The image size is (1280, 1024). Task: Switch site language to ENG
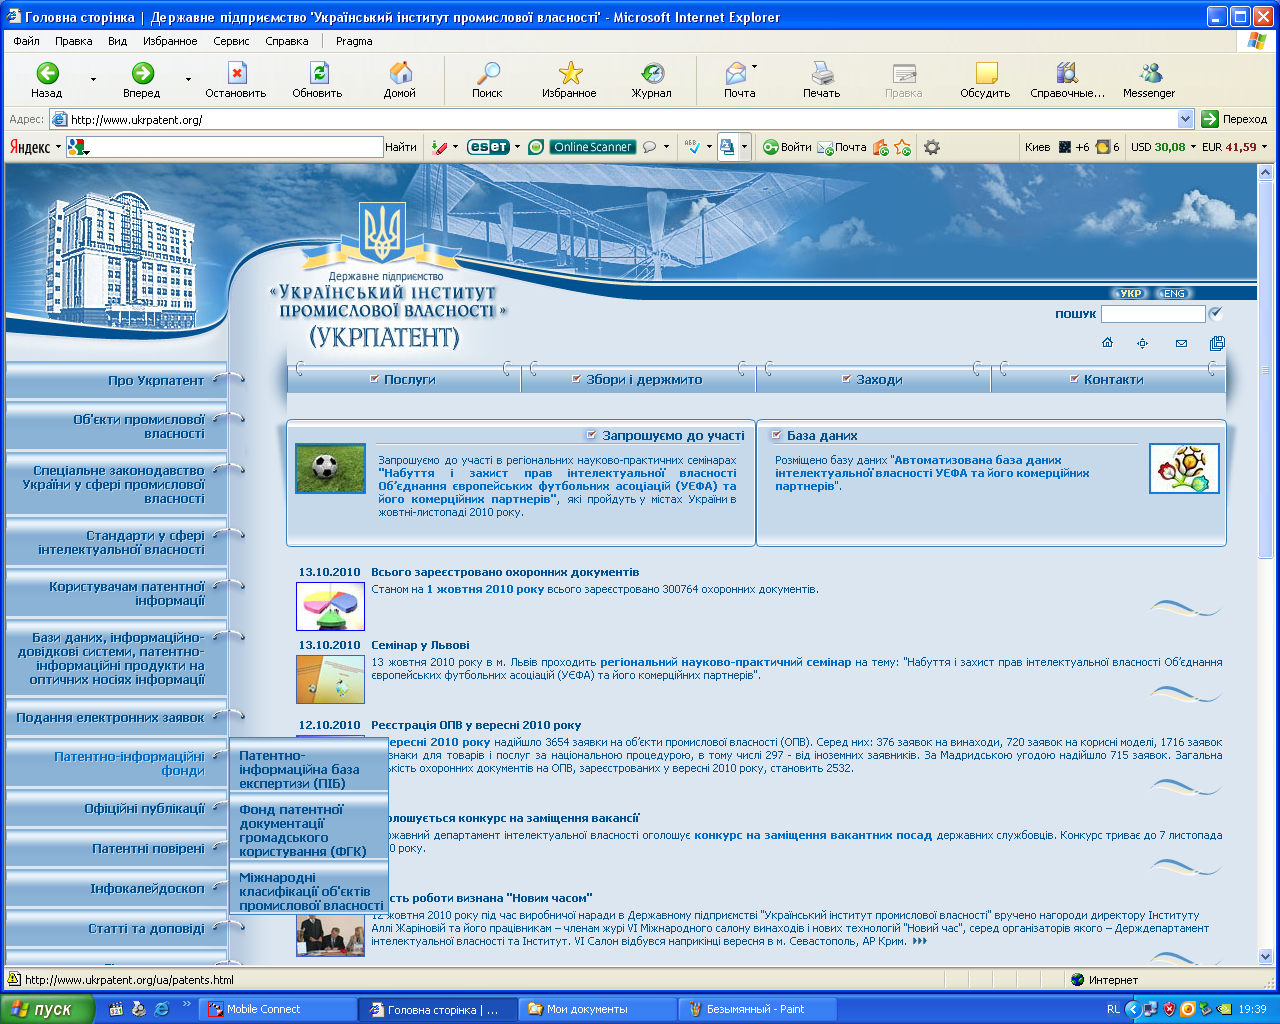click(x=1174, y=293)
